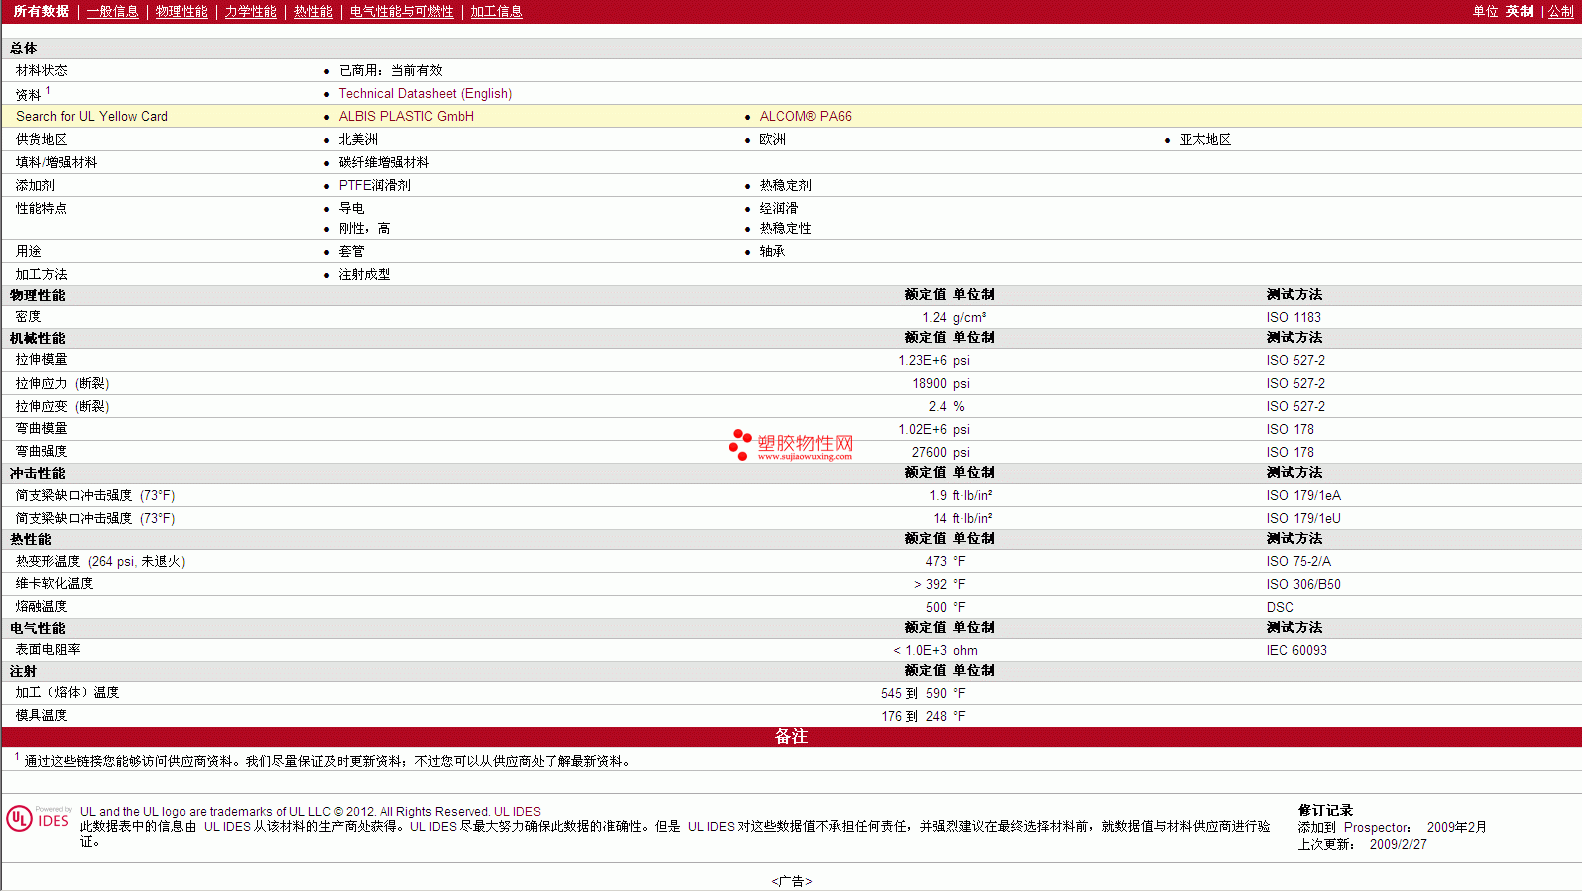1582x891 pixels.
Task: Open the ALBIS PLASTIC GmbH link
Action: pos(406,116)
